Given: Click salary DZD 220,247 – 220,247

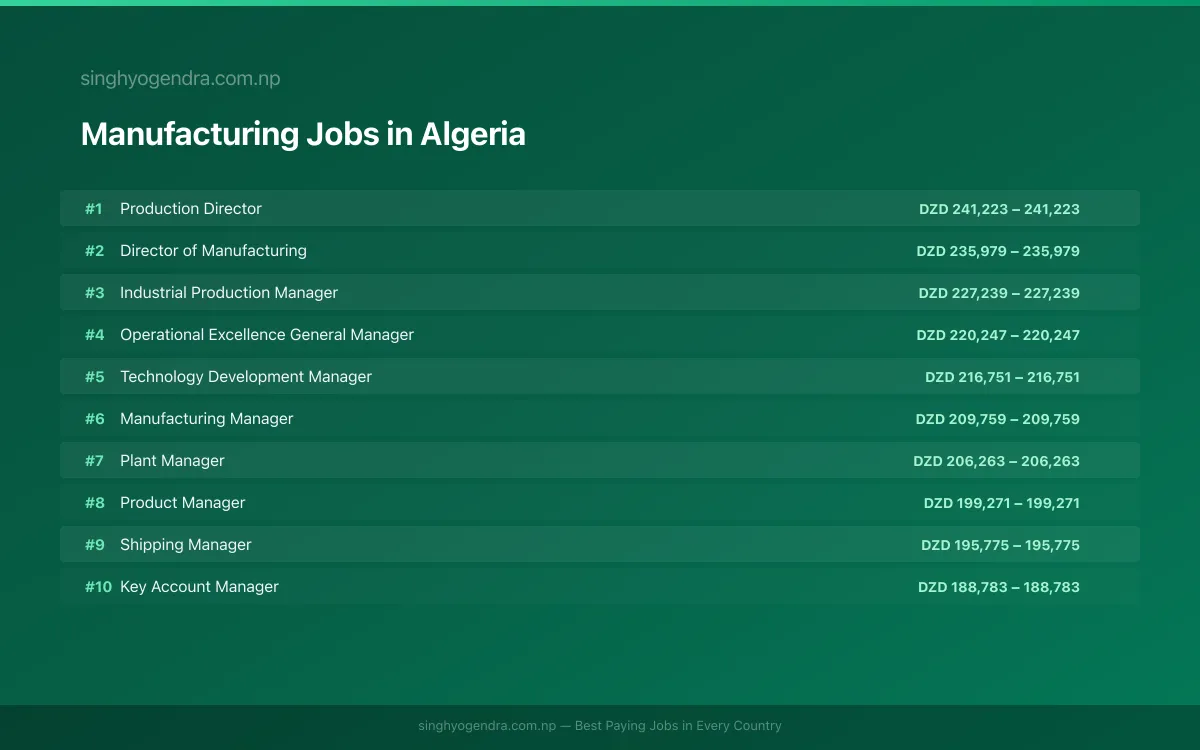Looking at the screenshot, I should tap(998, 335).
